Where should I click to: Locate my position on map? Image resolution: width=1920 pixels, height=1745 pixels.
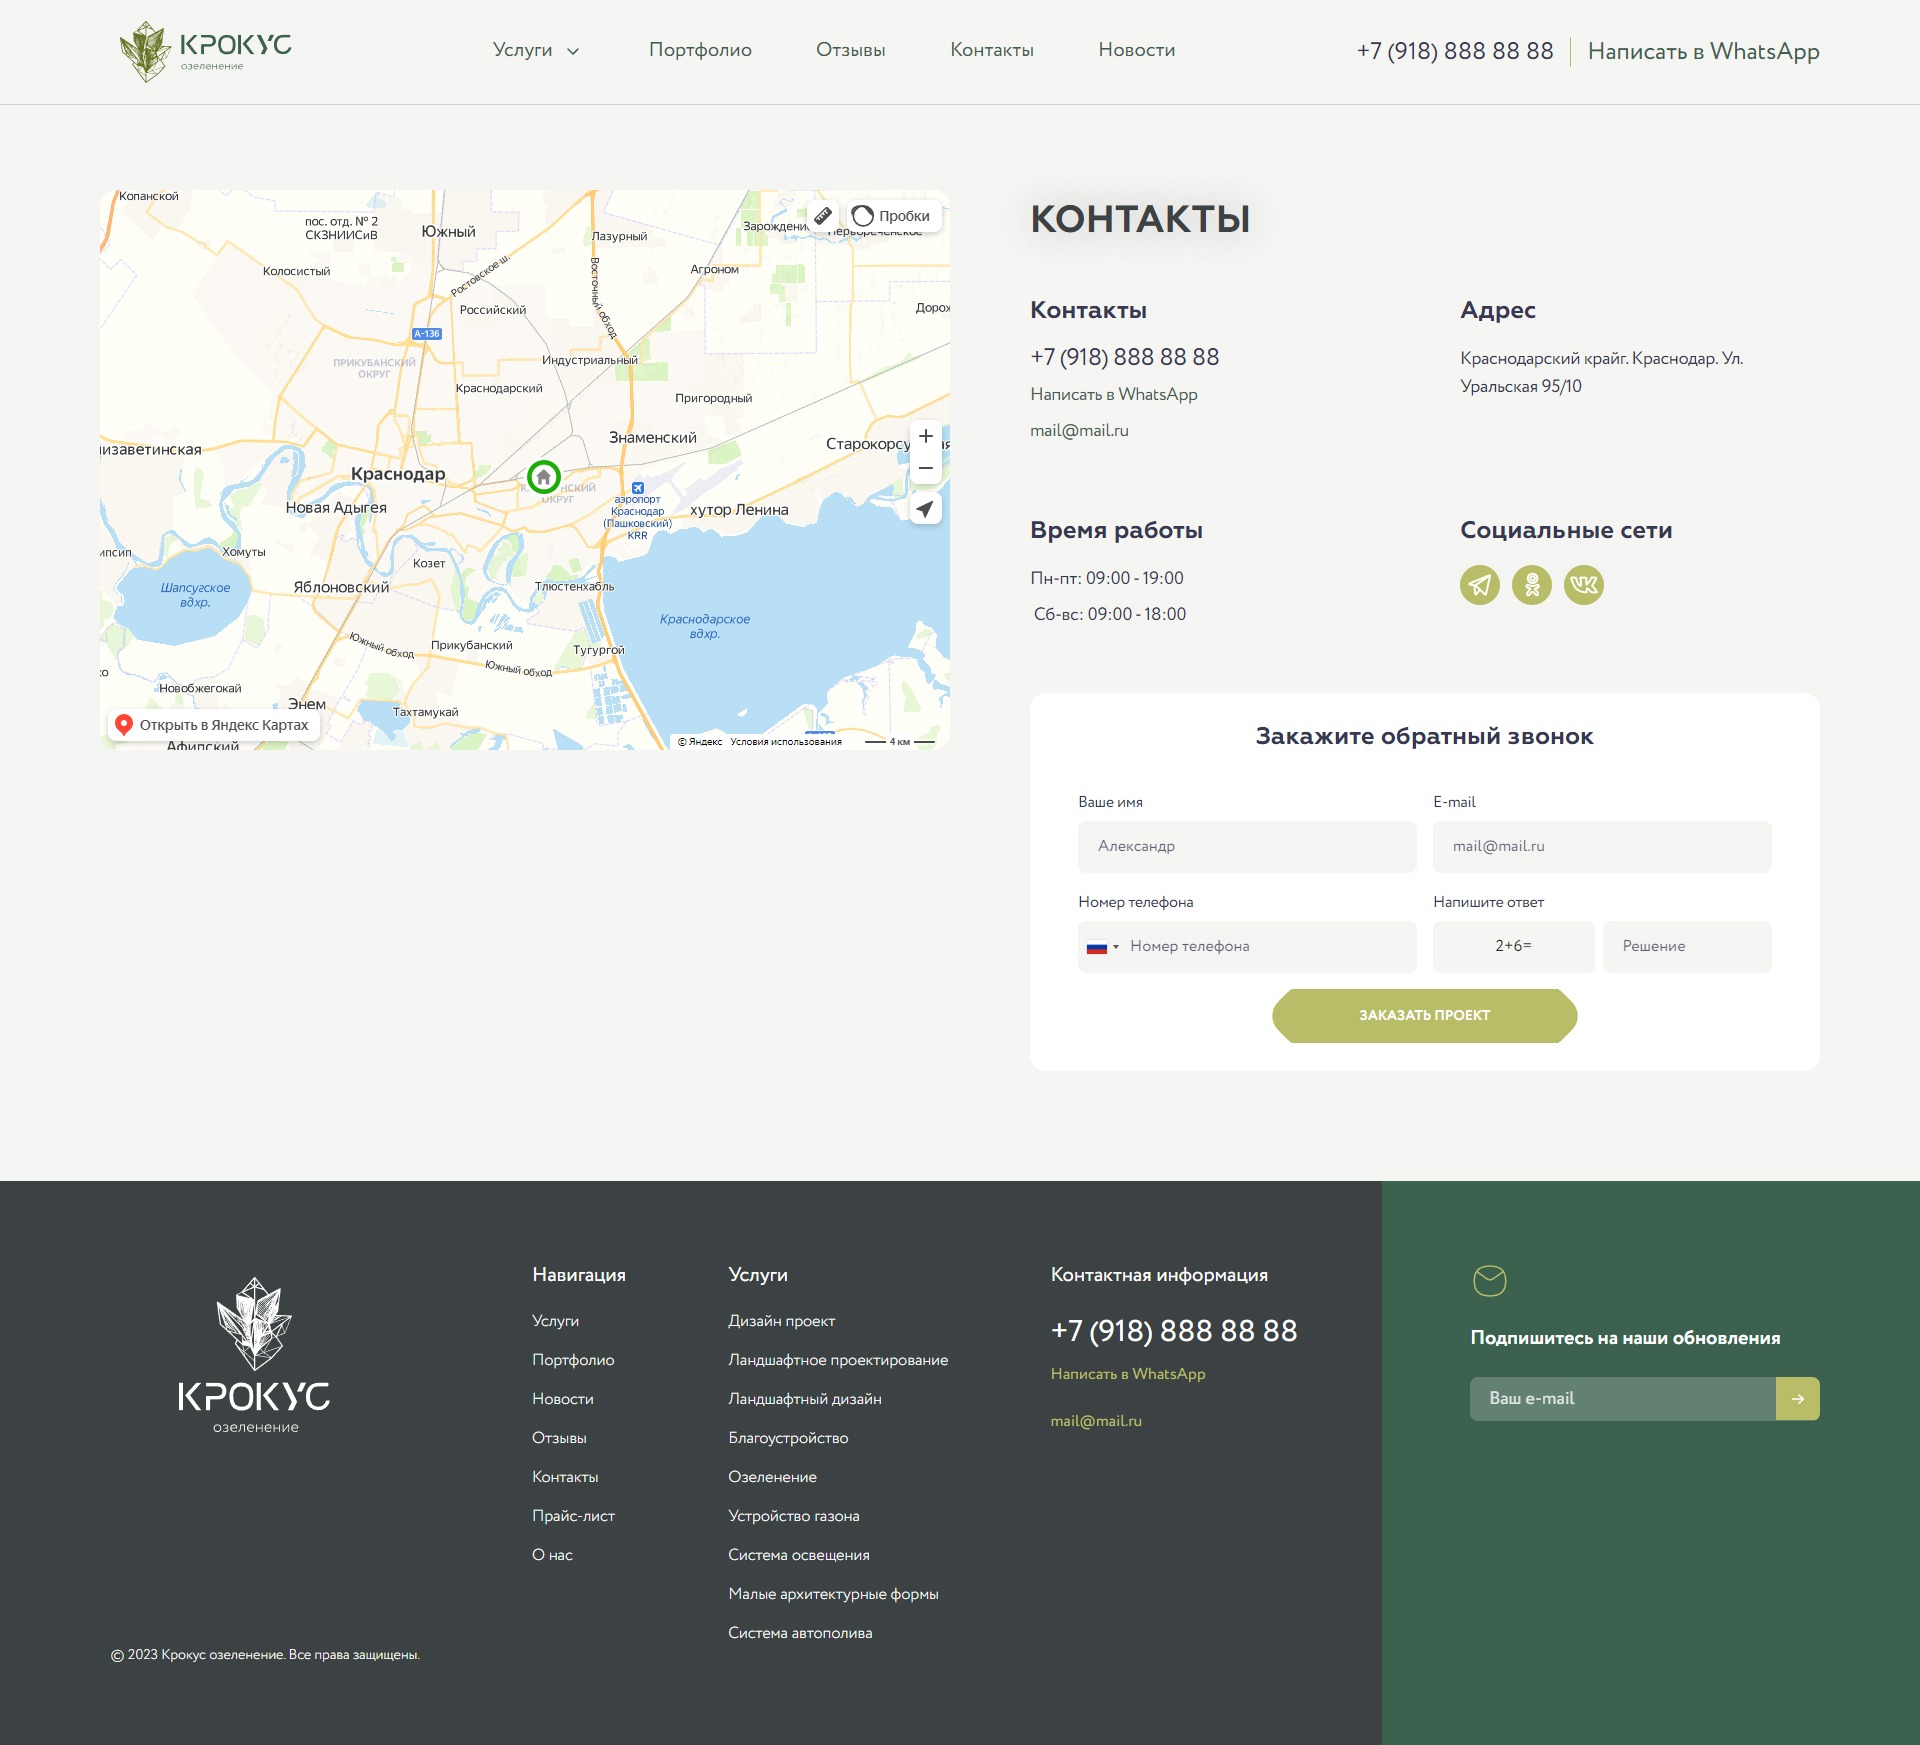pyautogui.click(x=926, y=509)
